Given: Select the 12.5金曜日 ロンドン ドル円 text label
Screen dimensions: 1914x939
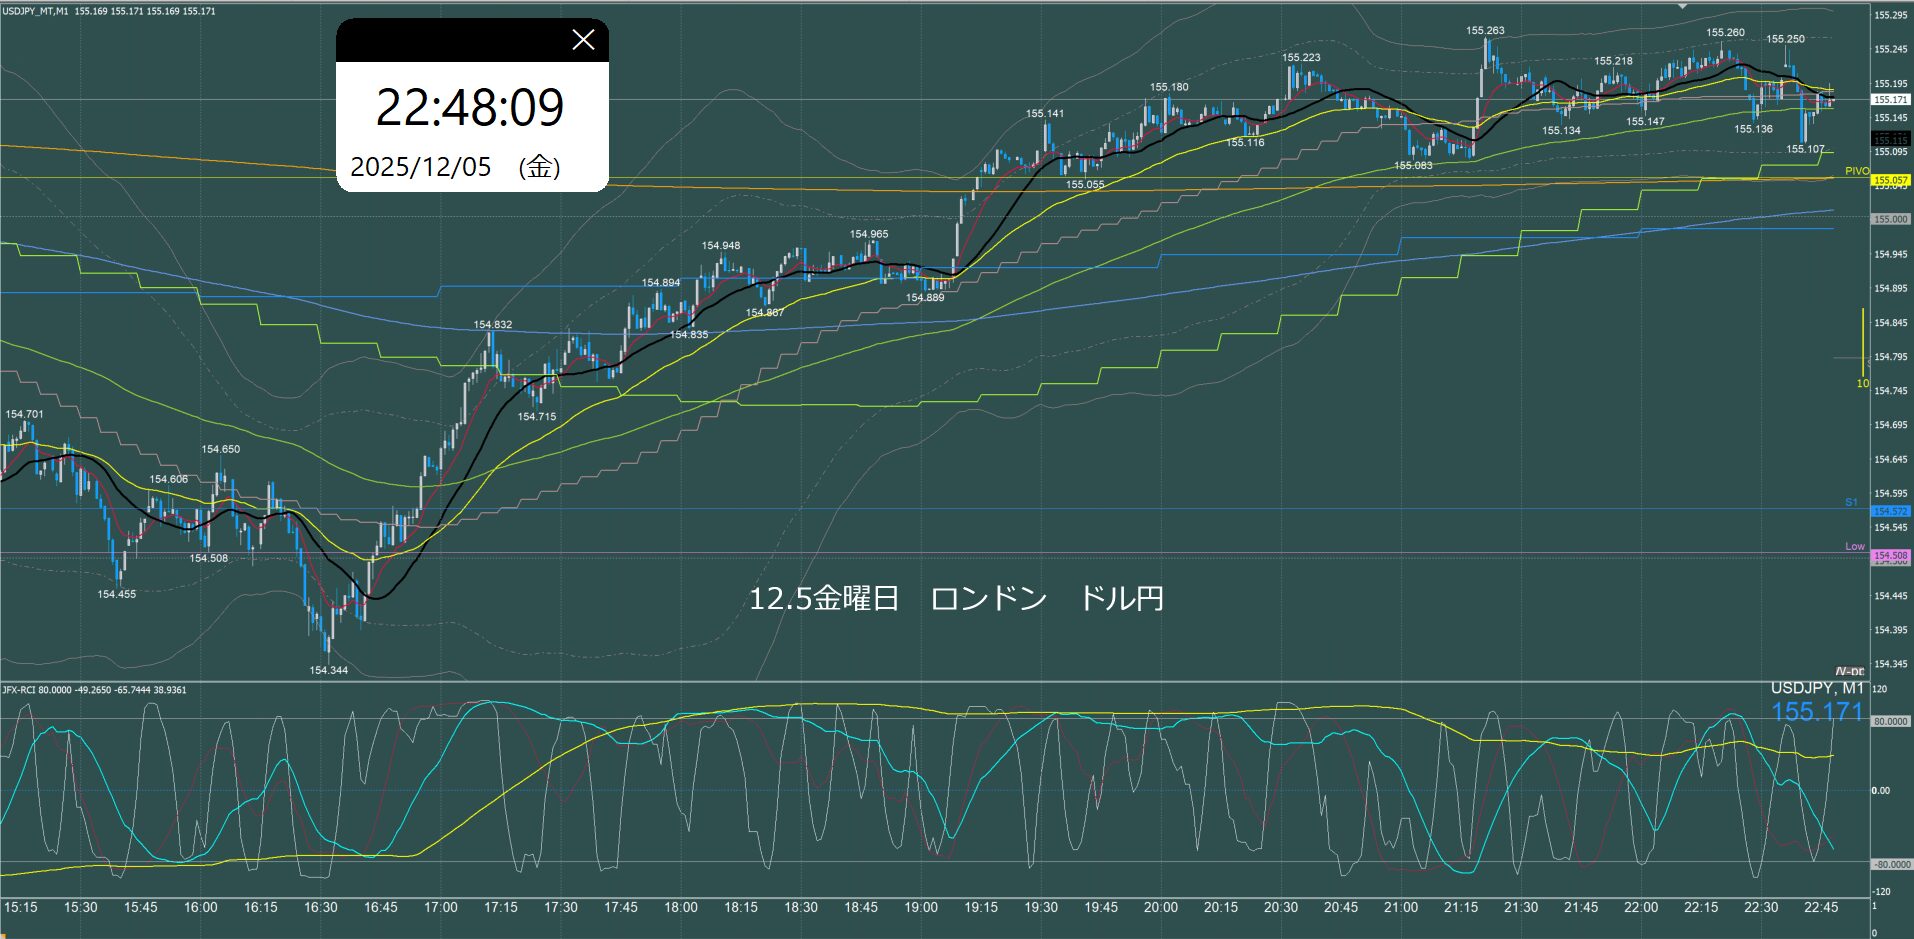Looking at the screenshot, I should coord(956,599).
